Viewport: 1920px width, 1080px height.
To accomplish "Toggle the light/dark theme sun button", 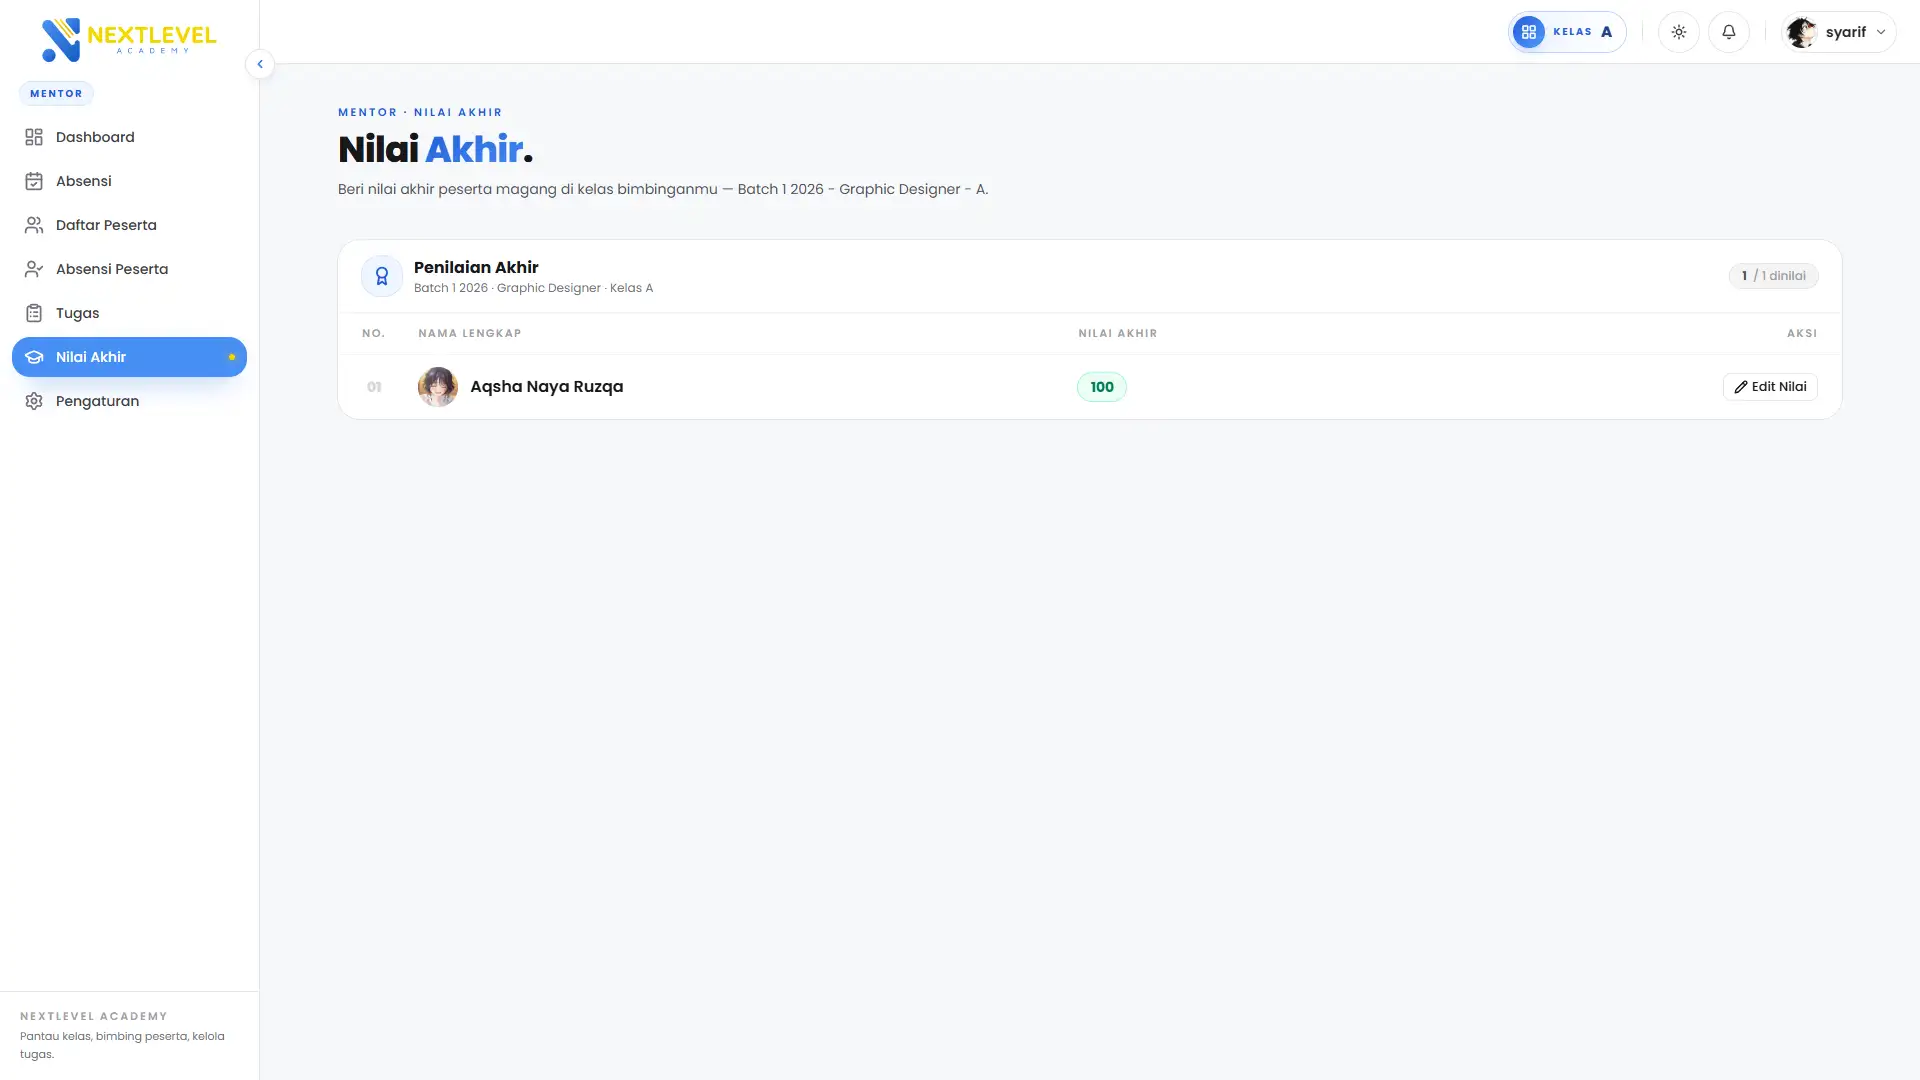I will (1679, 32).
